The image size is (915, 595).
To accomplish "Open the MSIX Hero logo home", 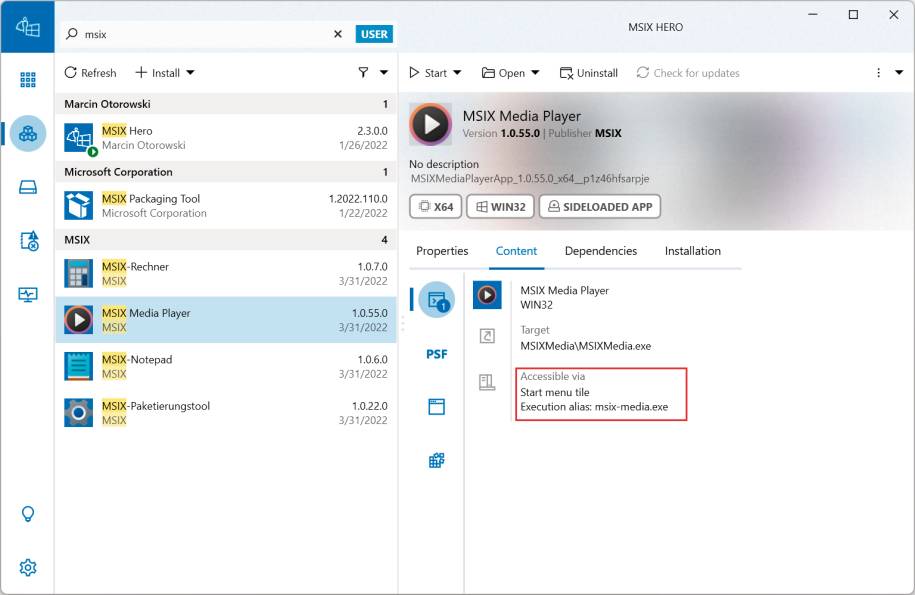I will (27, 27).
